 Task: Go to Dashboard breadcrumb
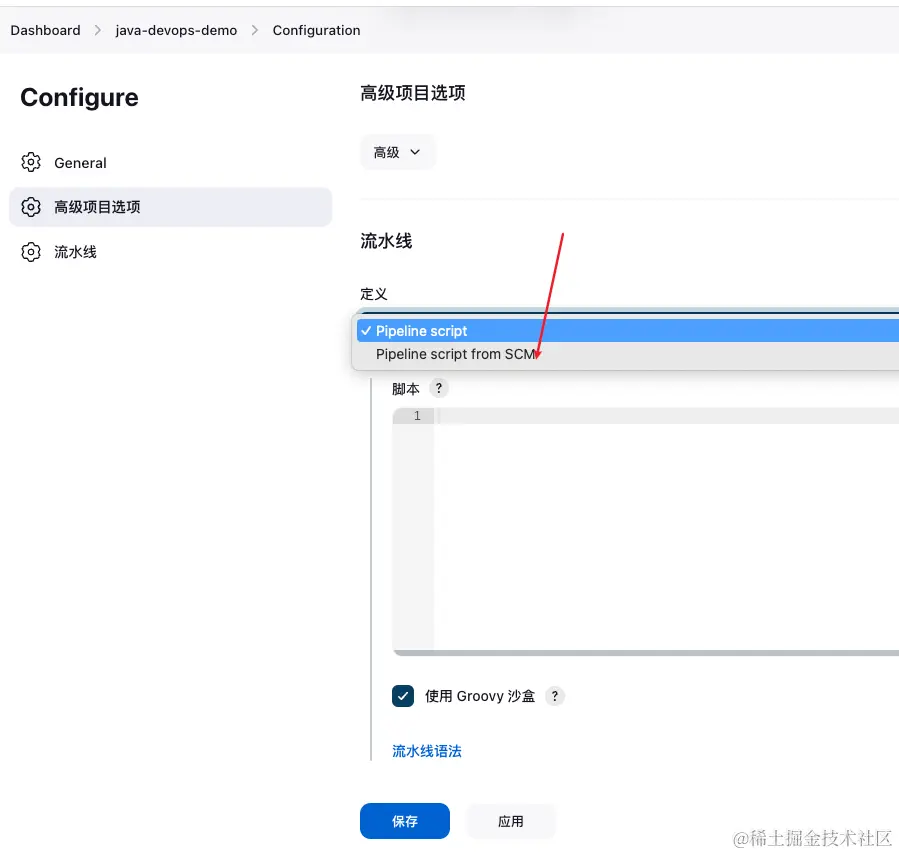(x=45, y=30)
